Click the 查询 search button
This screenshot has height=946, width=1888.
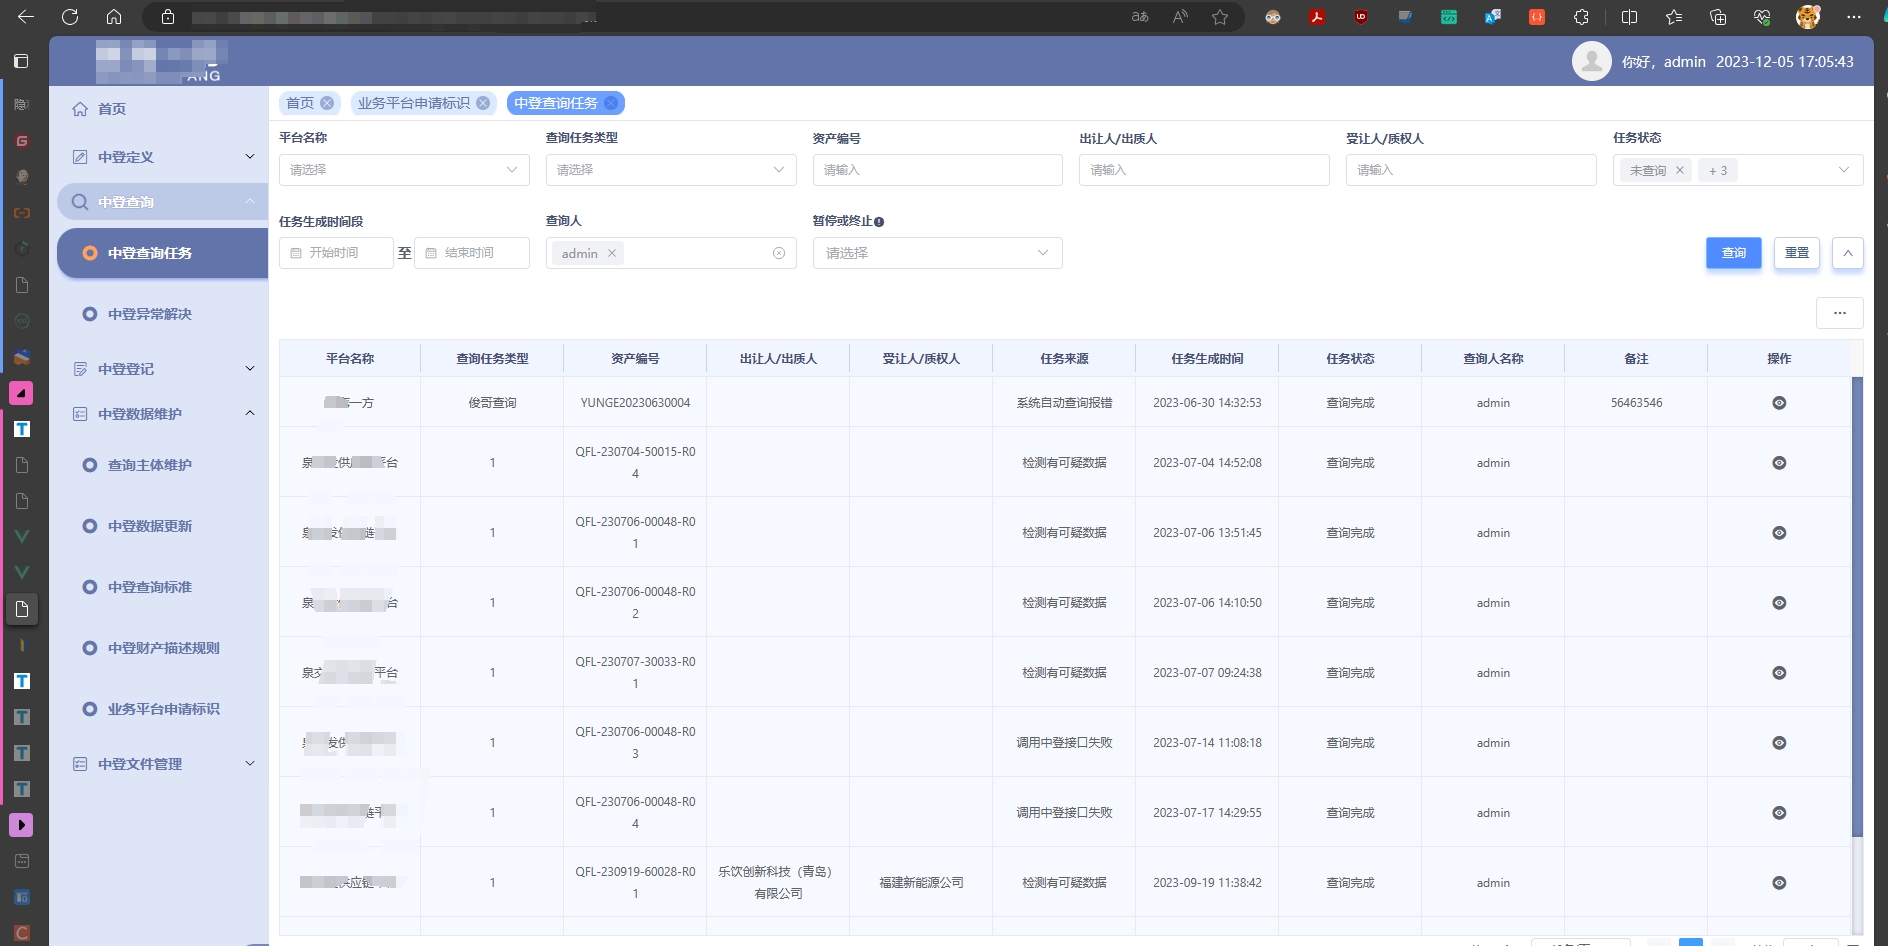(x=1734, y=253)
